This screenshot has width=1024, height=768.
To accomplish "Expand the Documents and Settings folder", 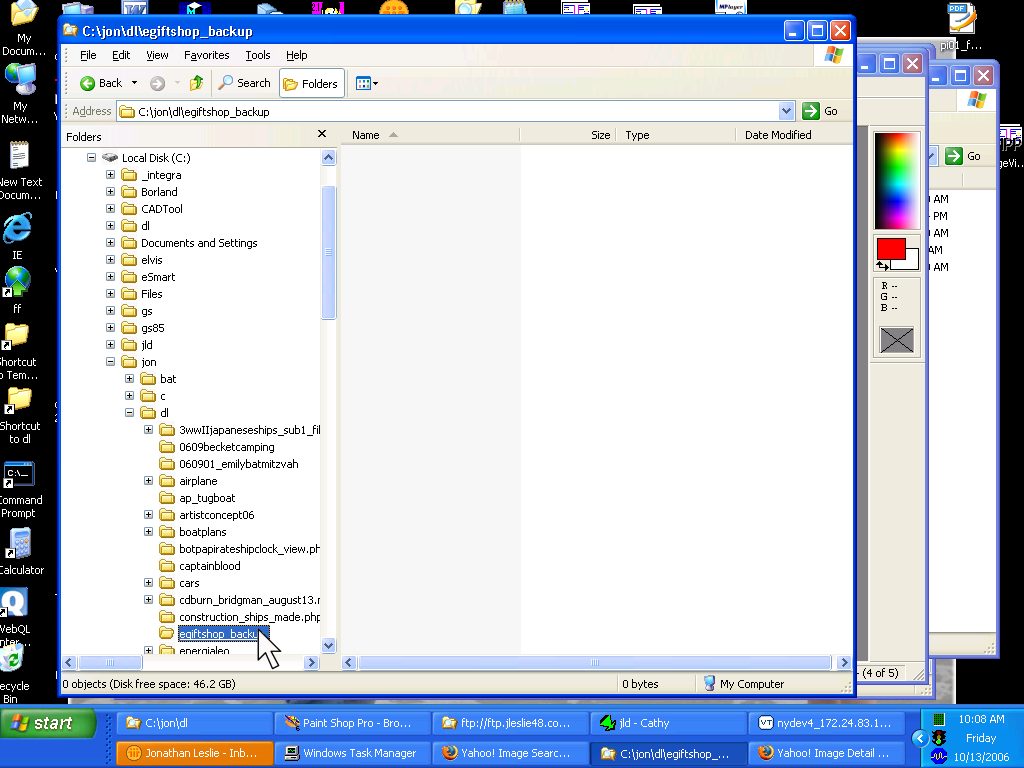I will [111, 243].
